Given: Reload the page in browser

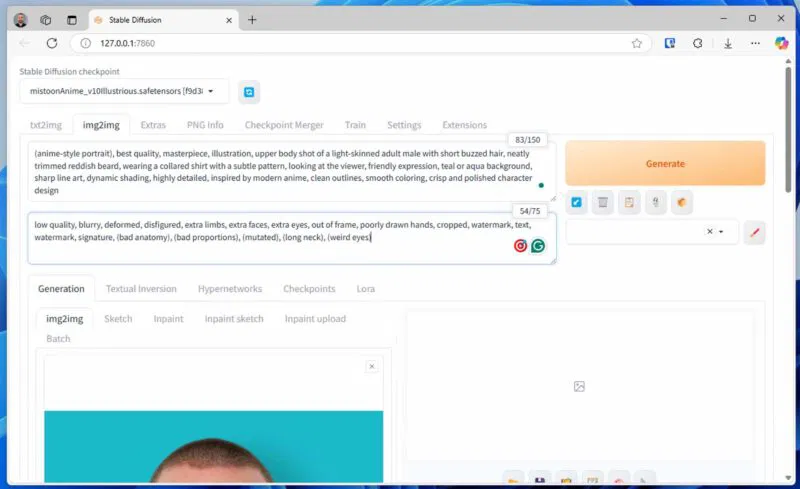Looking at the screenshot, I should 52,43.
